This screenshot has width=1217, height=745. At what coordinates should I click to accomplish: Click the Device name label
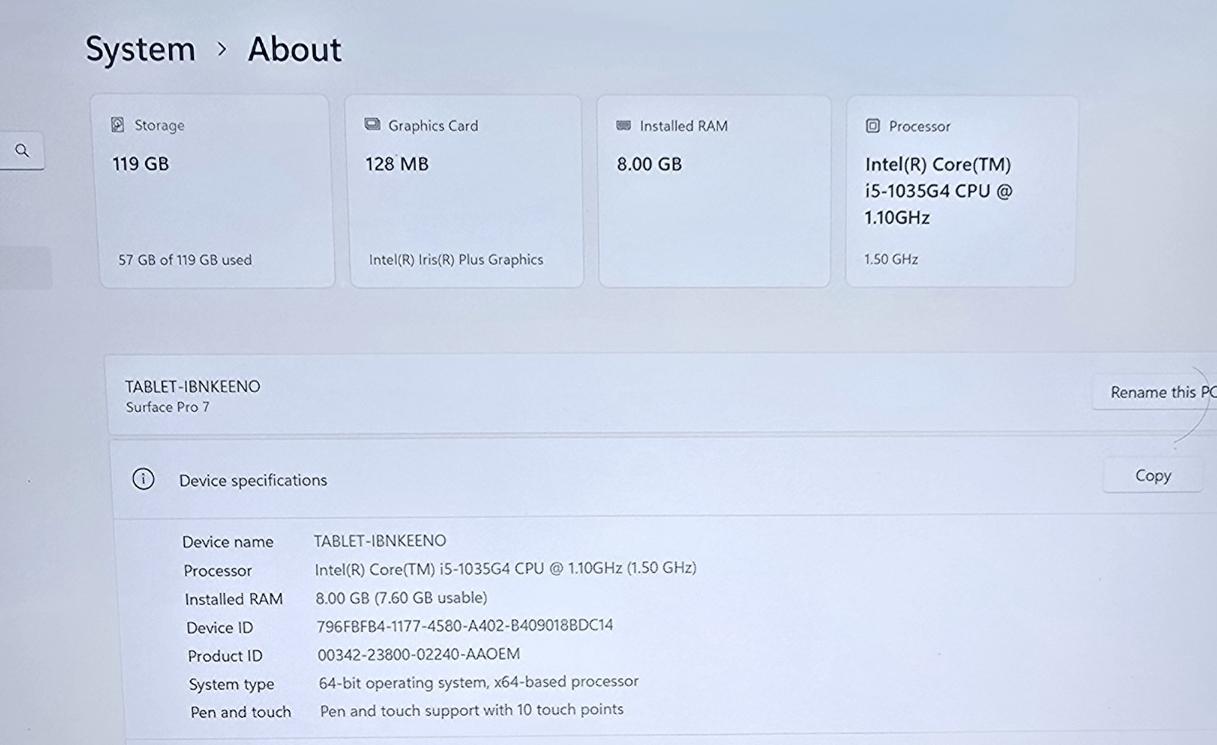(228, 542)
